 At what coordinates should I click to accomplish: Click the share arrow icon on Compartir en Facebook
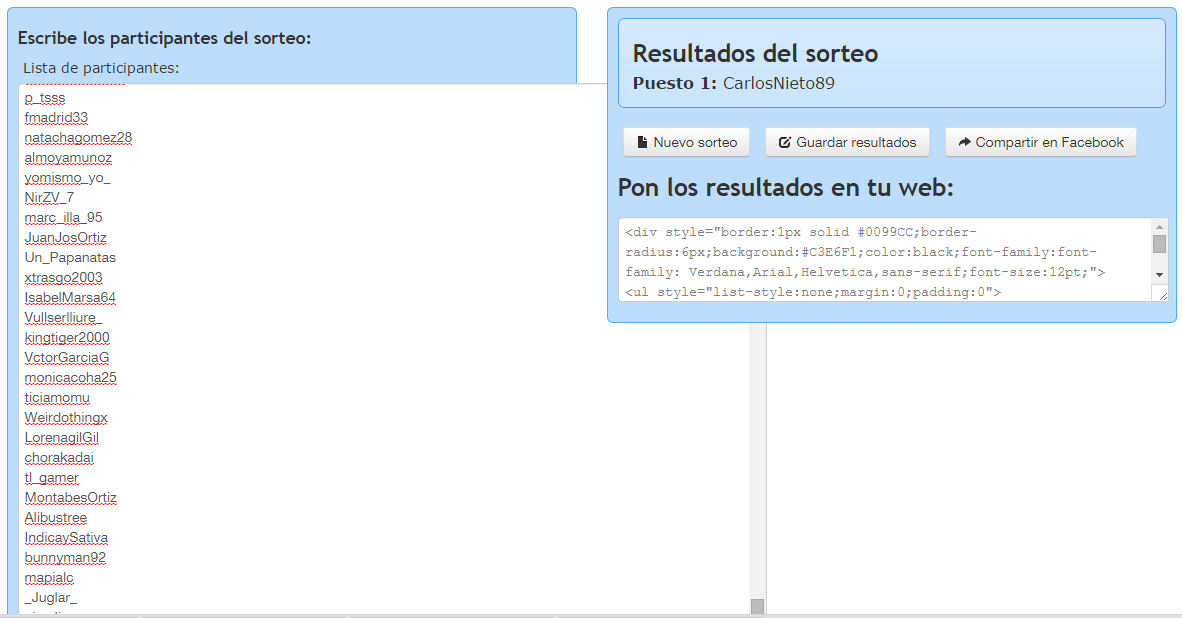click(964, 142)
